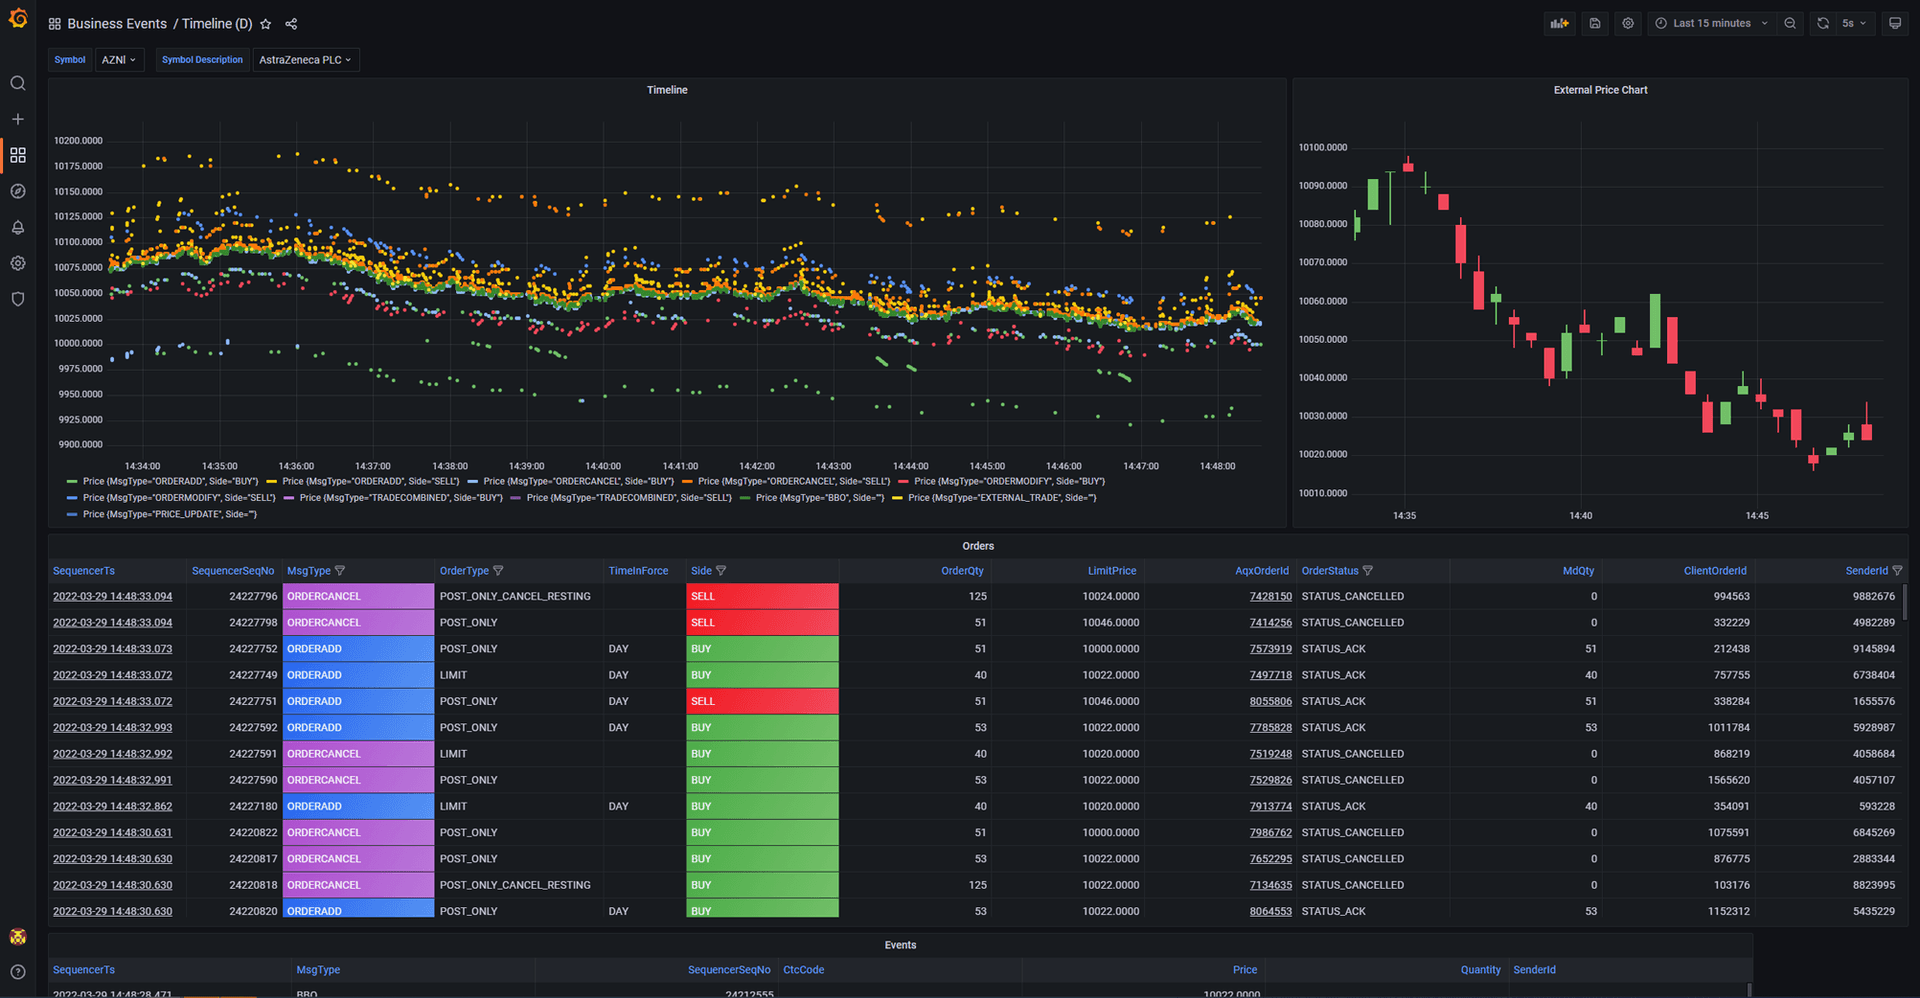
Task: Open the Search dashboards sidebar icon
Action: pos(18,83)
